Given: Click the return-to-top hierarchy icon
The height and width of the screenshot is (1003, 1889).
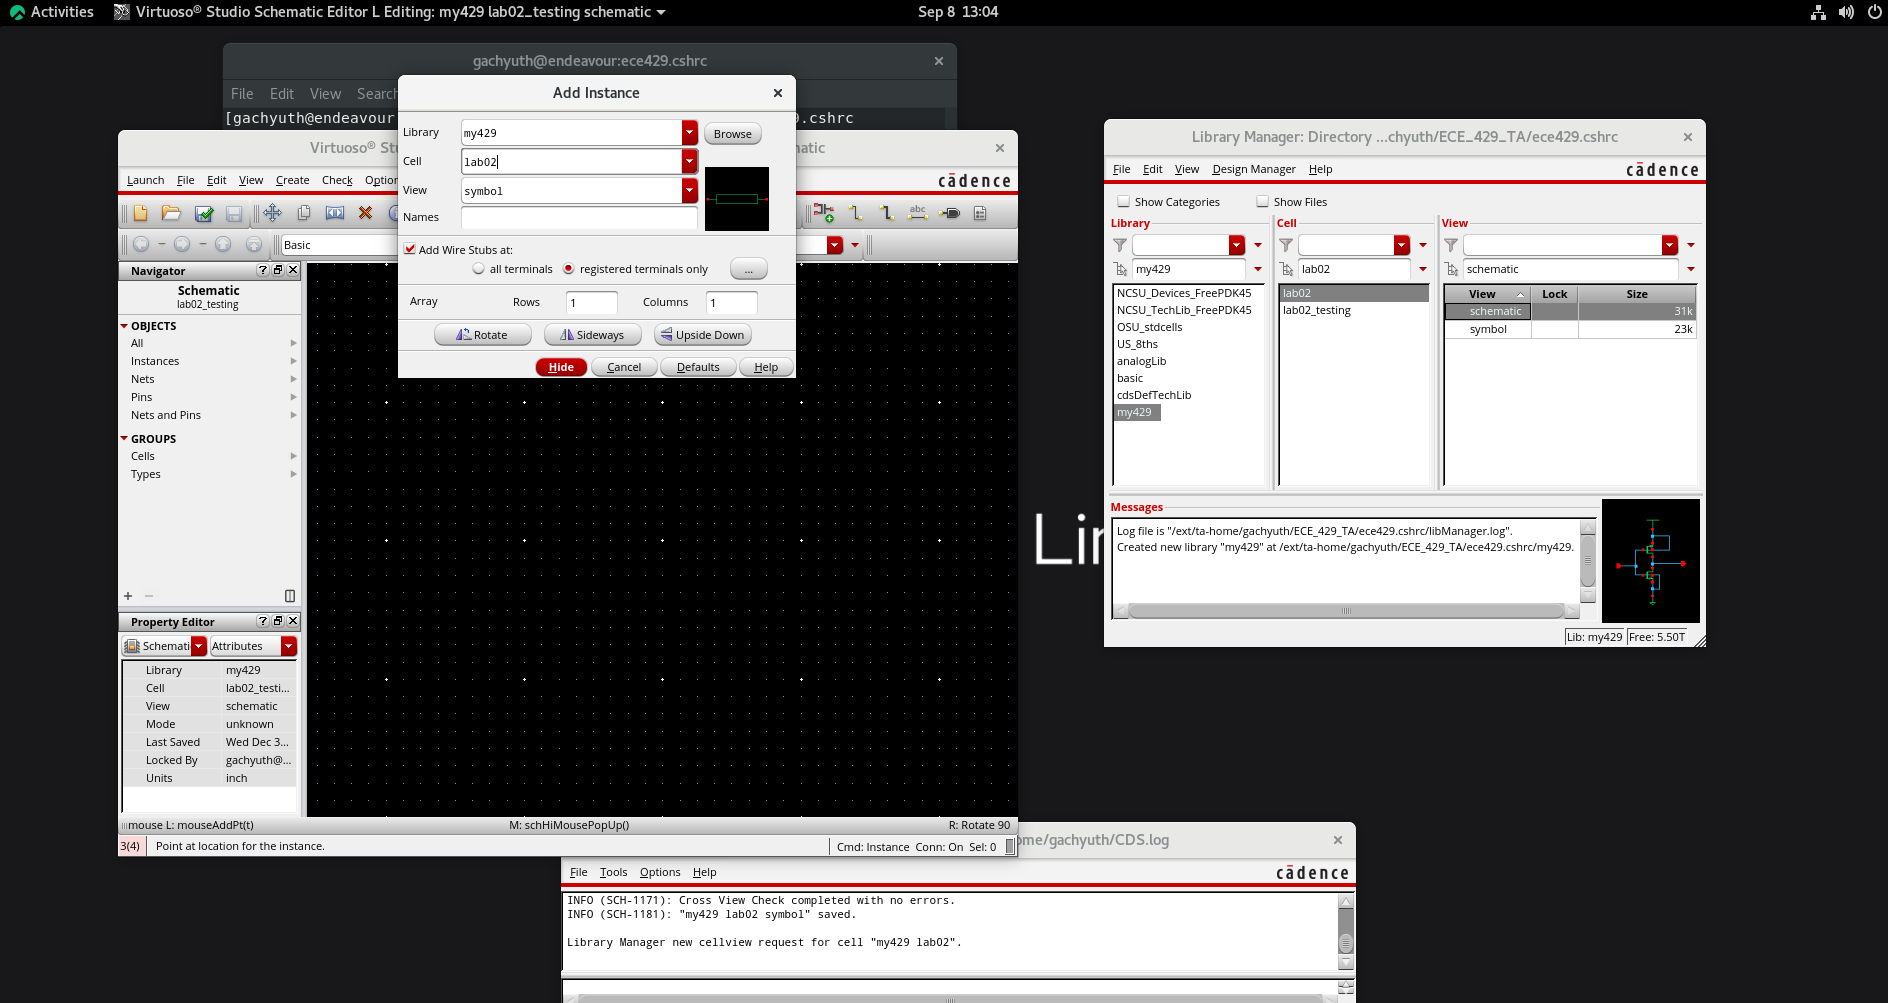Looking at the screenshot, I should click(x=254, y=244).
